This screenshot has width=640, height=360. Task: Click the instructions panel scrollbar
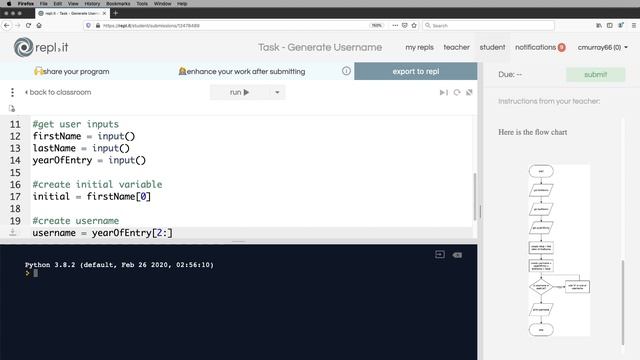click(x=623, y=303)
